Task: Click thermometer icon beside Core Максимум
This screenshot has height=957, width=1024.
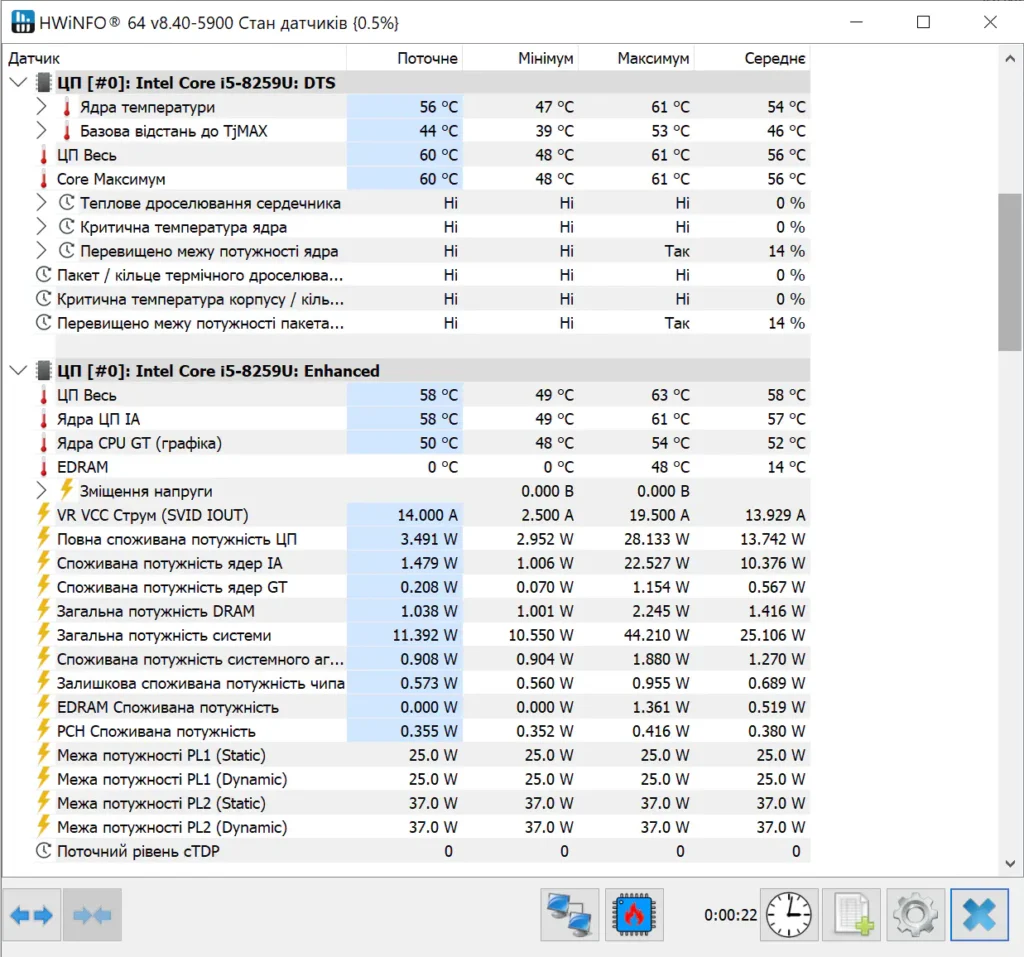Action: [x=44, y=179]
